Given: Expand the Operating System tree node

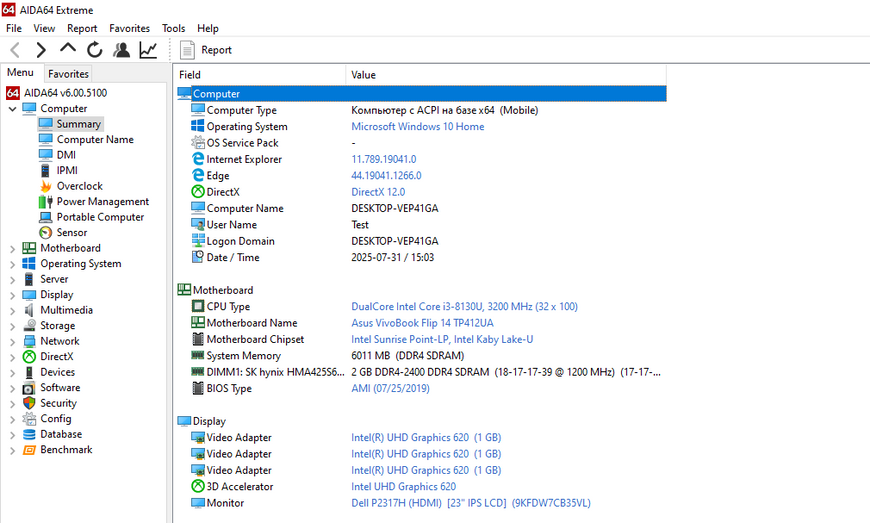Looking at the screenshot, I should coord(12,264).
